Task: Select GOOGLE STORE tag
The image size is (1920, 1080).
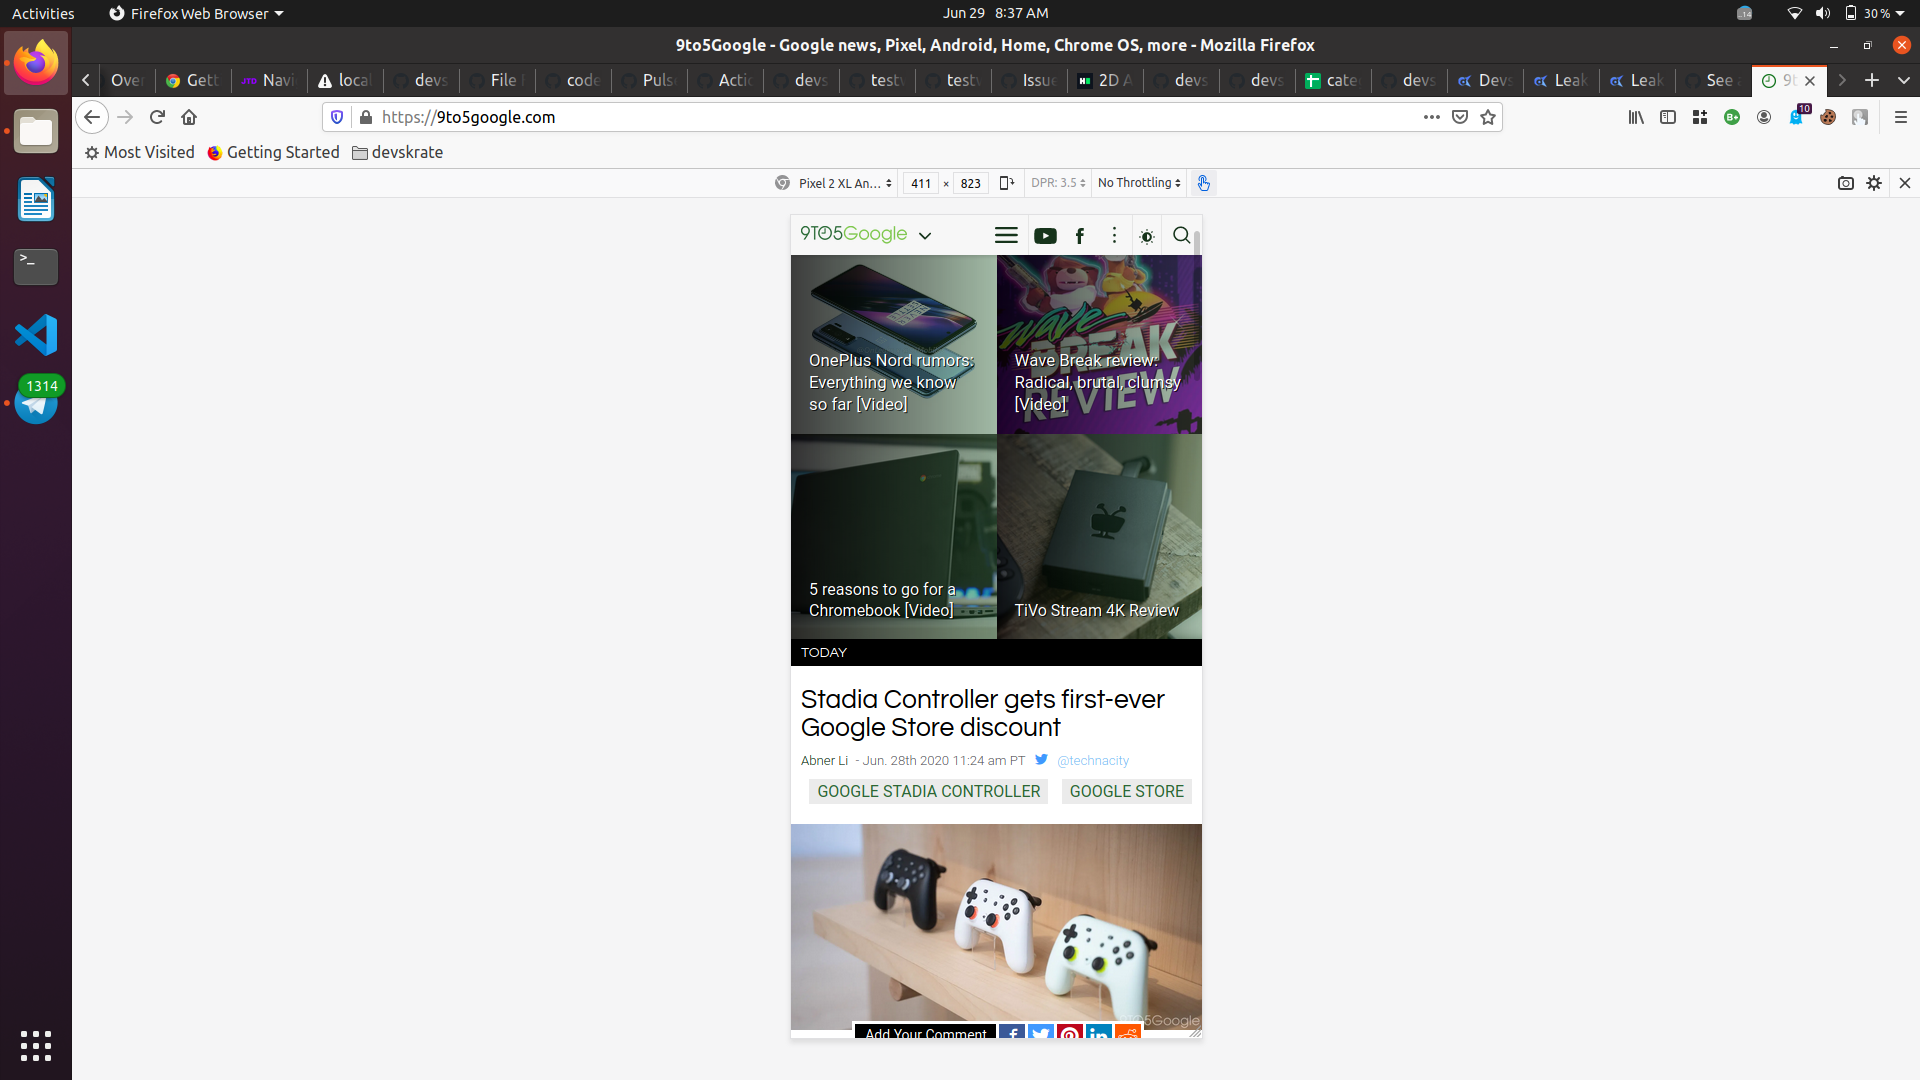Action: point(1126,791)
